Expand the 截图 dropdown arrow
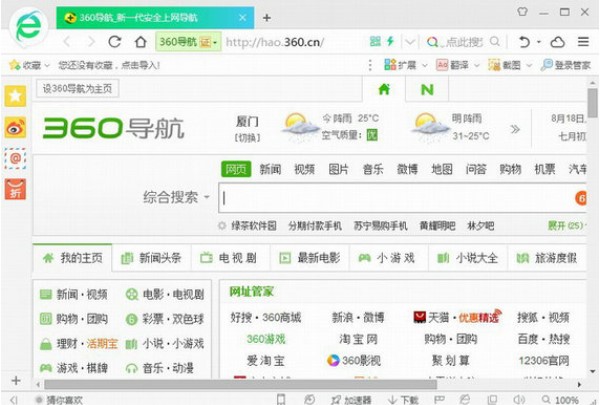Image resolution: width=600 pixels, height=405 pixels. coord(529,65)
